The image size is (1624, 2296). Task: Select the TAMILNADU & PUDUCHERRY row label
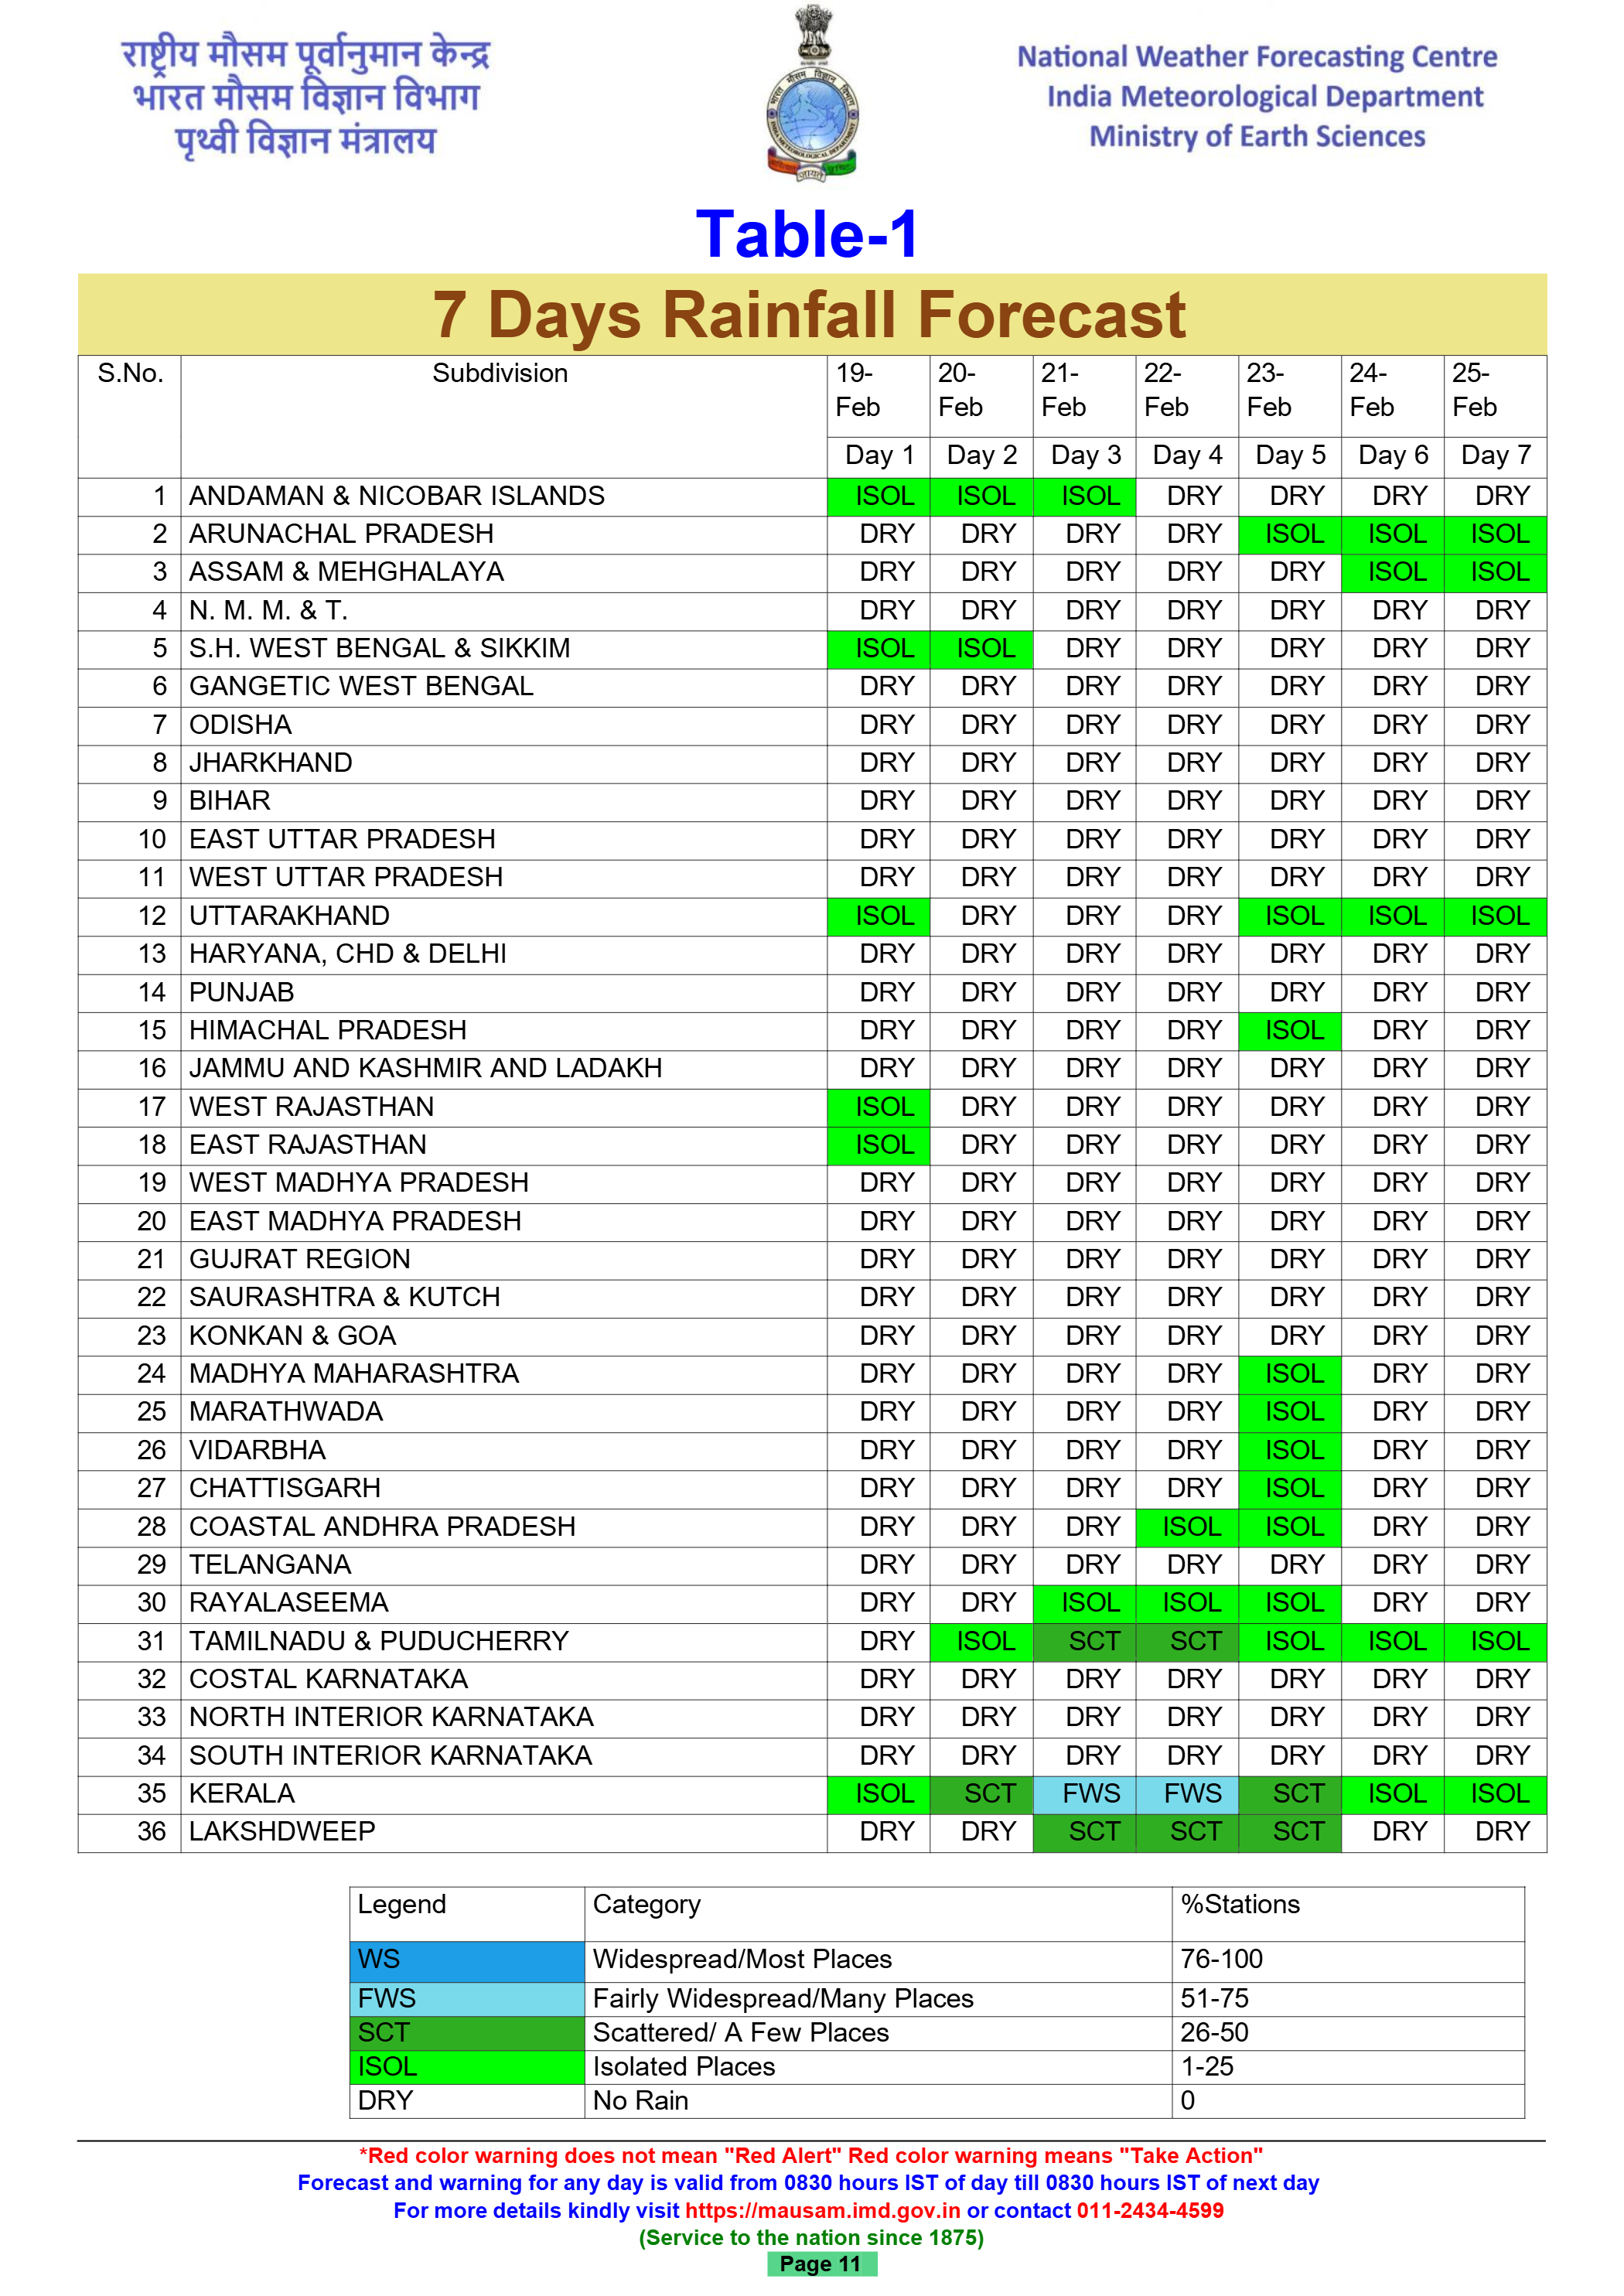(x=378, y=1641)
